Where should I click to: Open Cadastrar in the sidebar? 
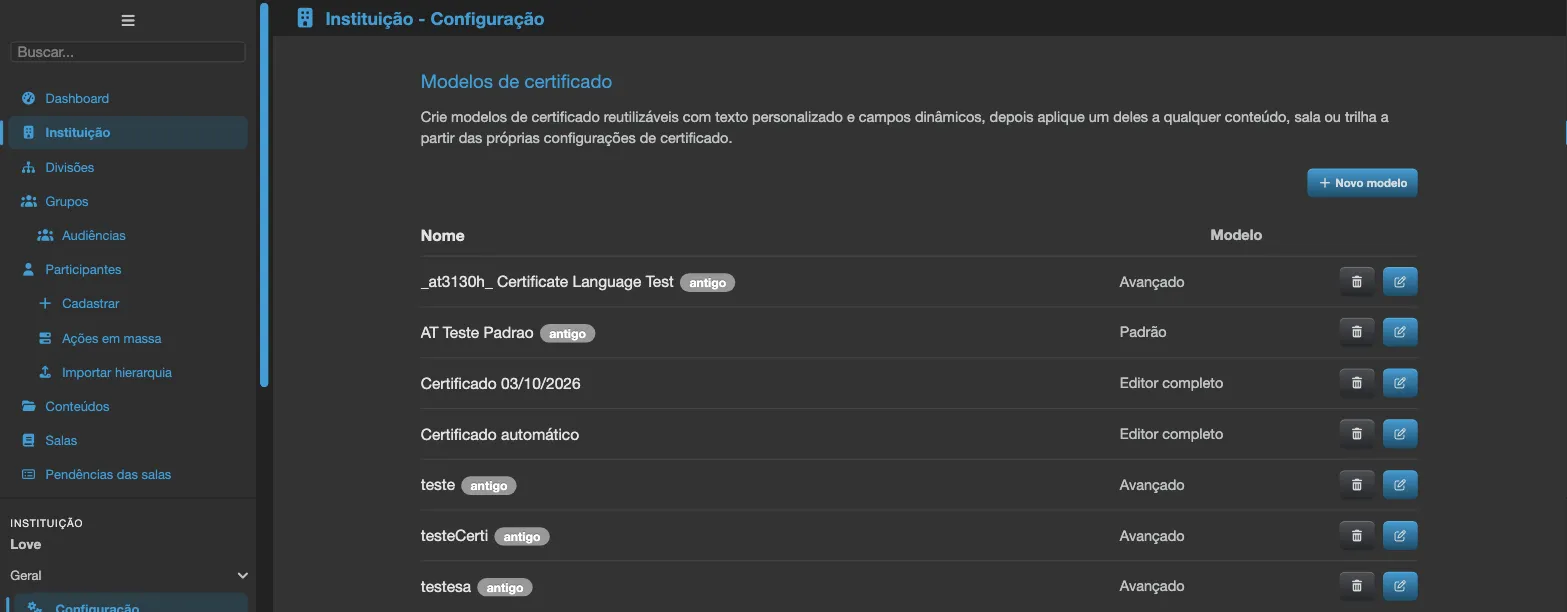(x=90, y=303)
